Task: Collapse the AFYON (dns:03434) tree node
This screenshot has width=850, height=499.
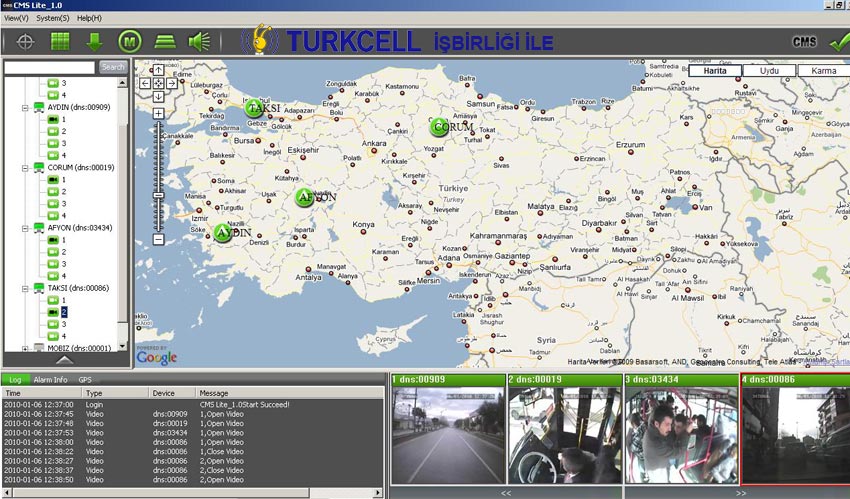Action: tap(25, 229)
